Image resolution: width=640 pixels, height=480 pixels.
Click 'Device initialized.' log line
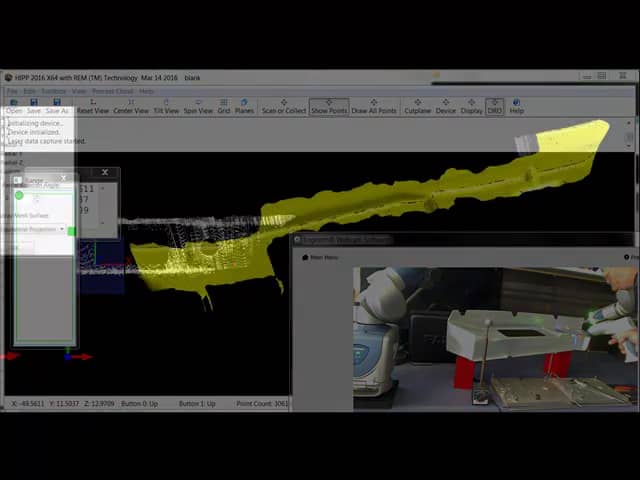coord(33,132)
